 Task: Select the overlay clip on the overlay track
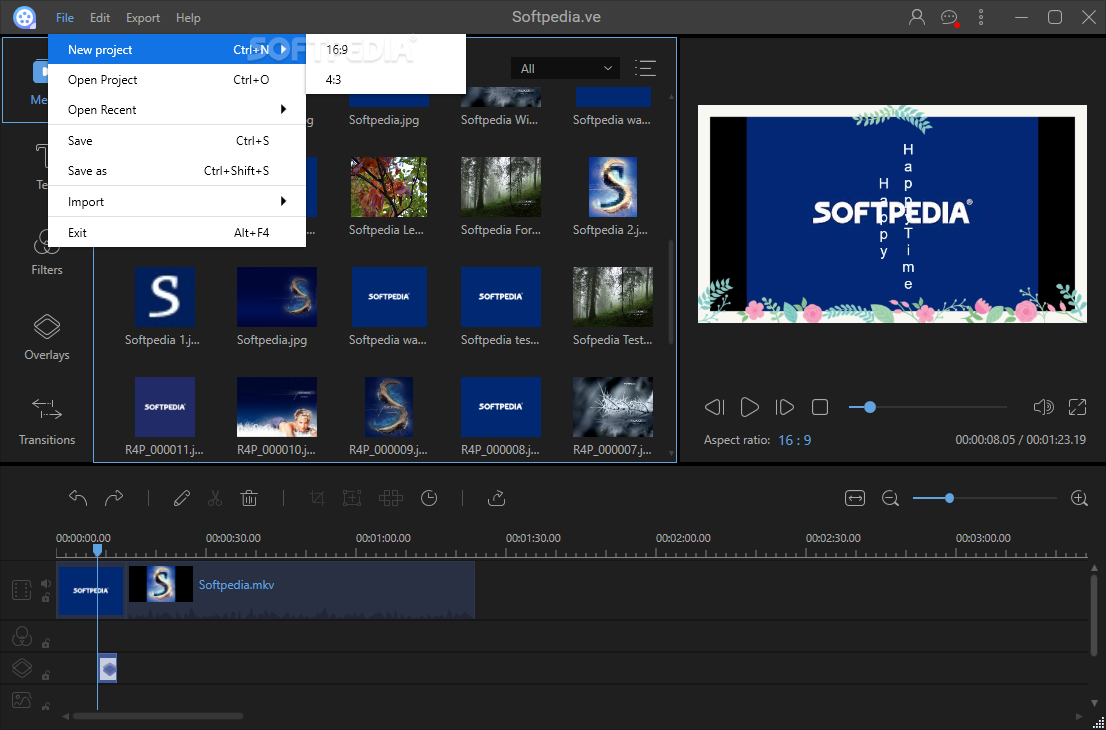[x=107, y=668]
